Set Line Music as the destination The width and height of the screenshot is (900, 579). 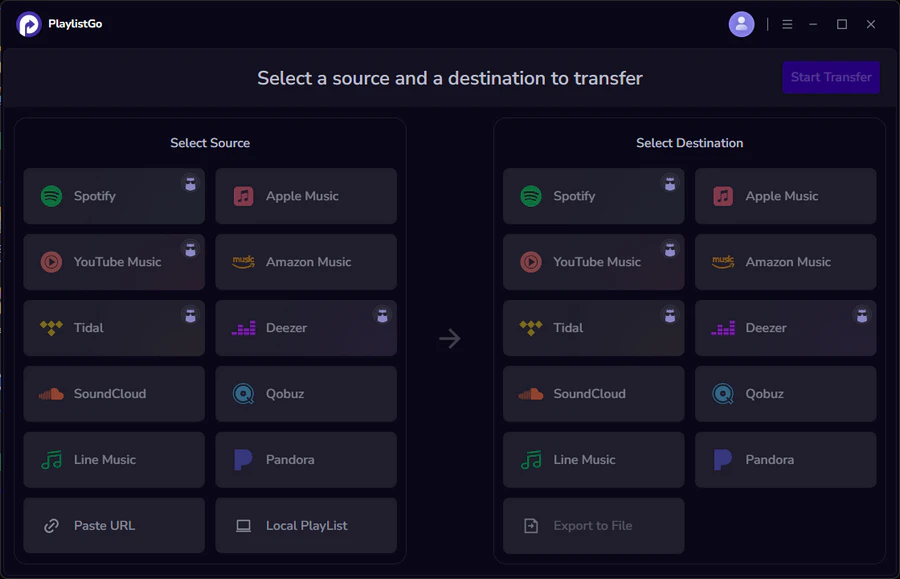593,460
